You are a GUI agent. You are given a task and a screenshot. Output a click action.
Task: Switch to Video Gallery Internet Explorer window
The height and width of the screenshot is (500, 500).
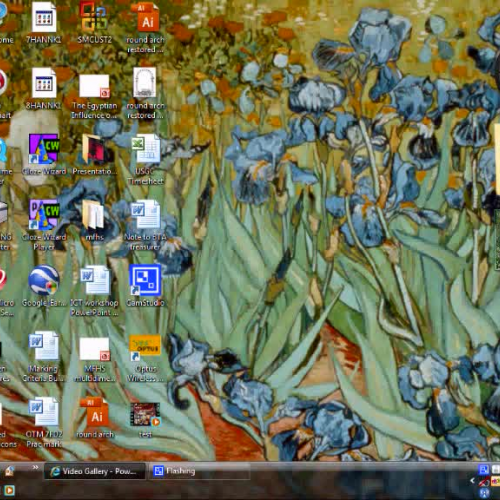95,471
